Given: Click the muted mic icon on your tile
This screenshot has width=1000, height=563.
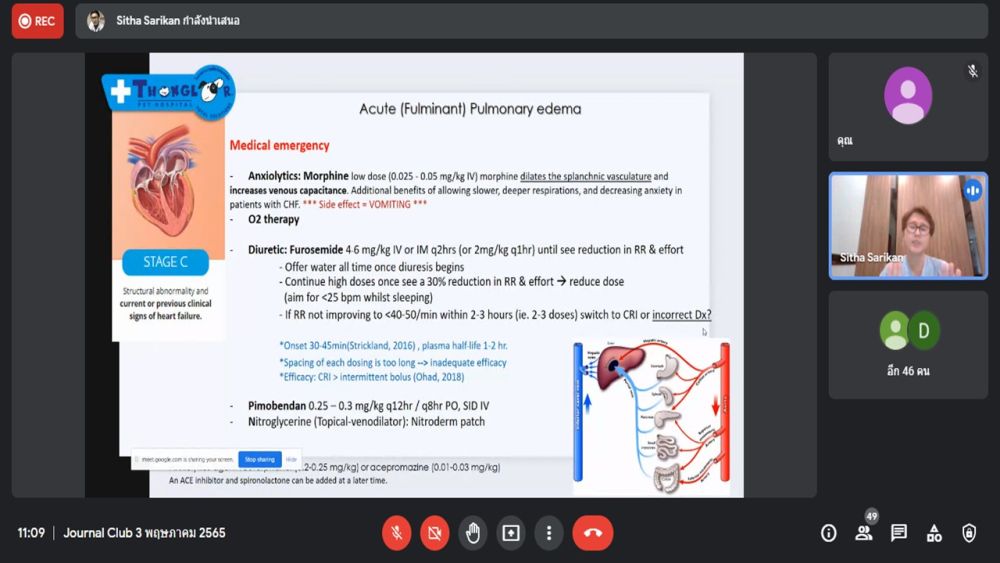Looking at the screenshot, I should (x=973, y=71).
